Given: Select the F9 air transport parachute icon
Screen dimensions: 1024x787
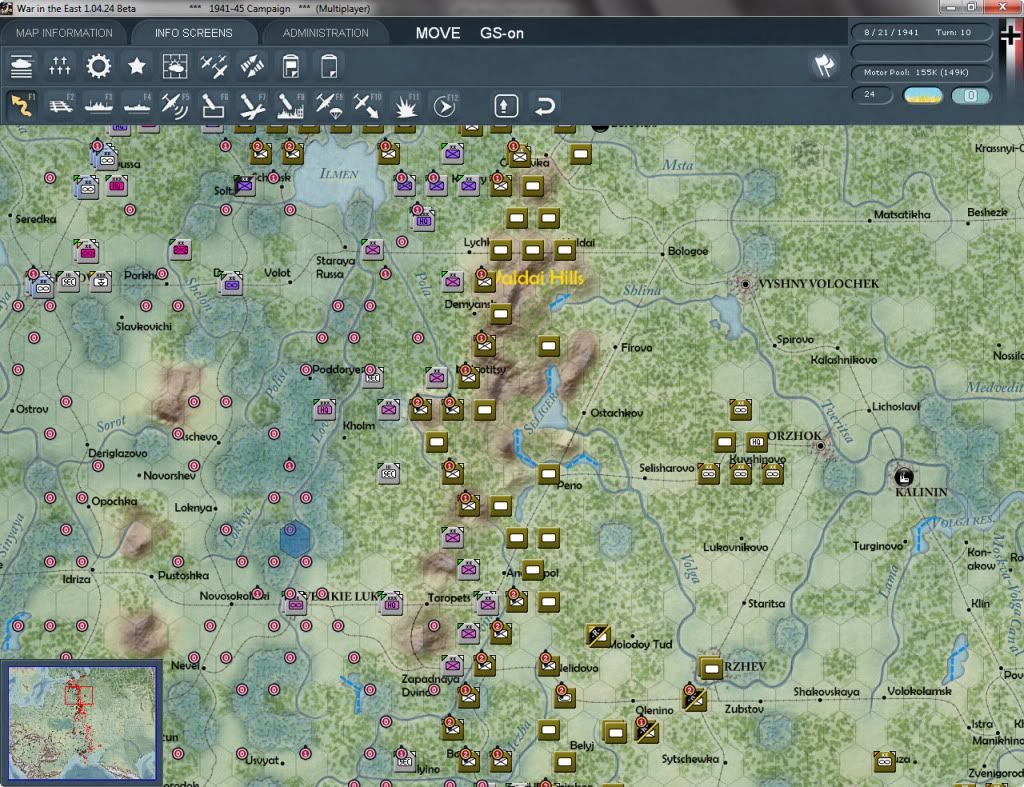Looking at the screenshot, I should [x=329, y=106].
